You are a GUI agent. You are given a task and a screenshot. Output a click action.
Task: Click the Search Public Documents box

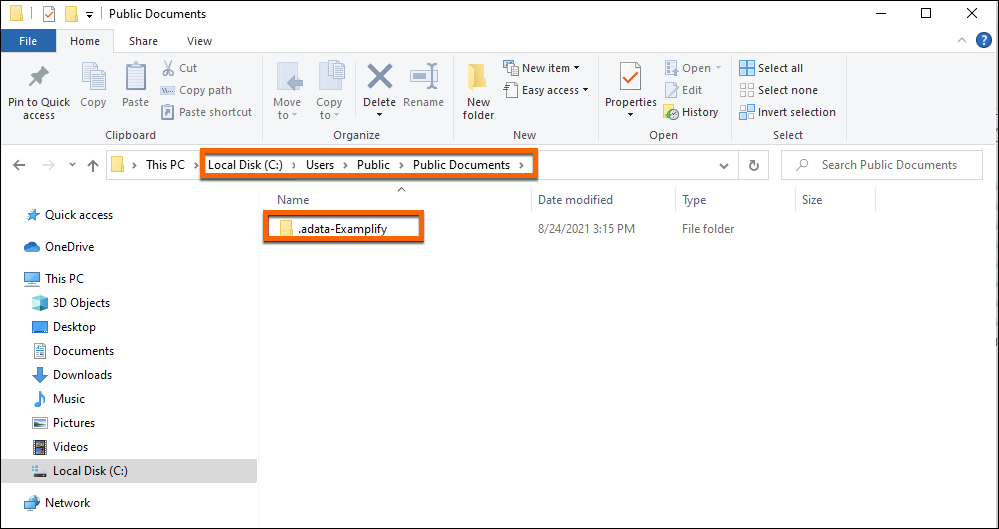tap(882, 165)
